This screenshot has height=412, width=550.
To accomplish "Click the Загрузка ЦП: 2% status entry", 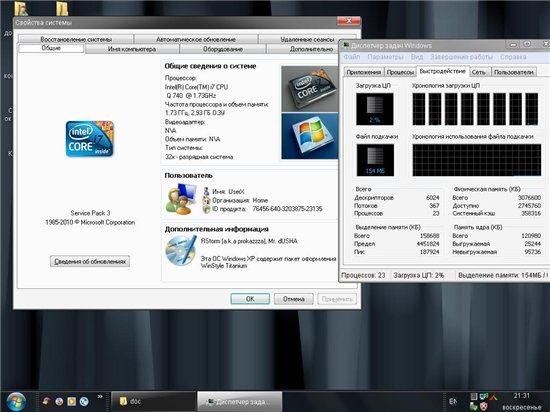I will click(x=418, y=275).
